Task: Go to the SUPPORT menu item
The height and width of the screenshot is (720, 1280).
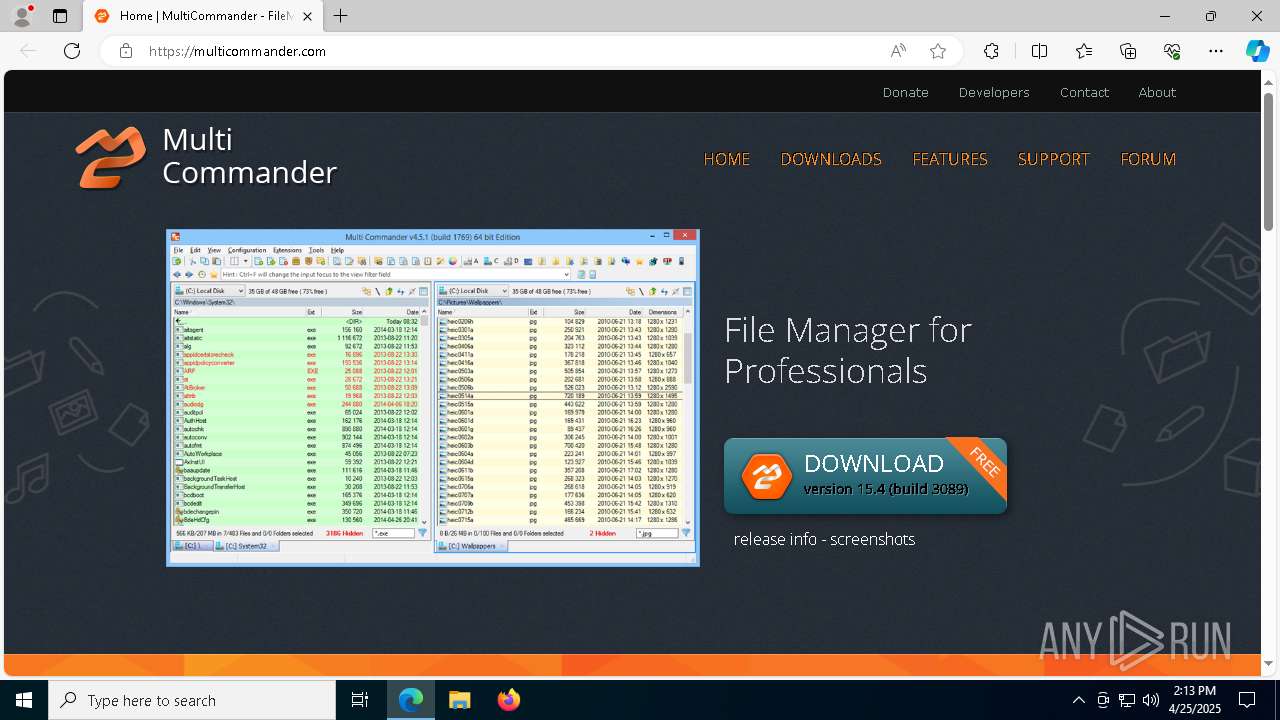Action: pyautogui.click(x=1053, y=159)
